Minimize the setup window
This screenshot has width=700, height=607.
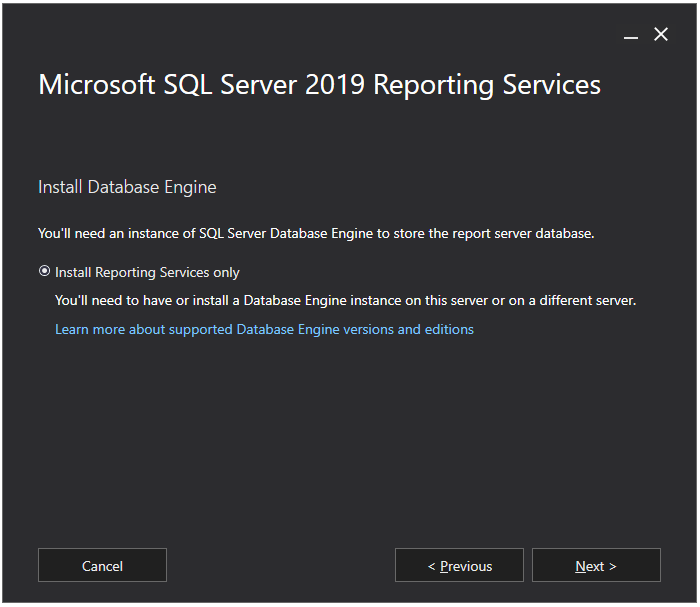pos(631,35)
